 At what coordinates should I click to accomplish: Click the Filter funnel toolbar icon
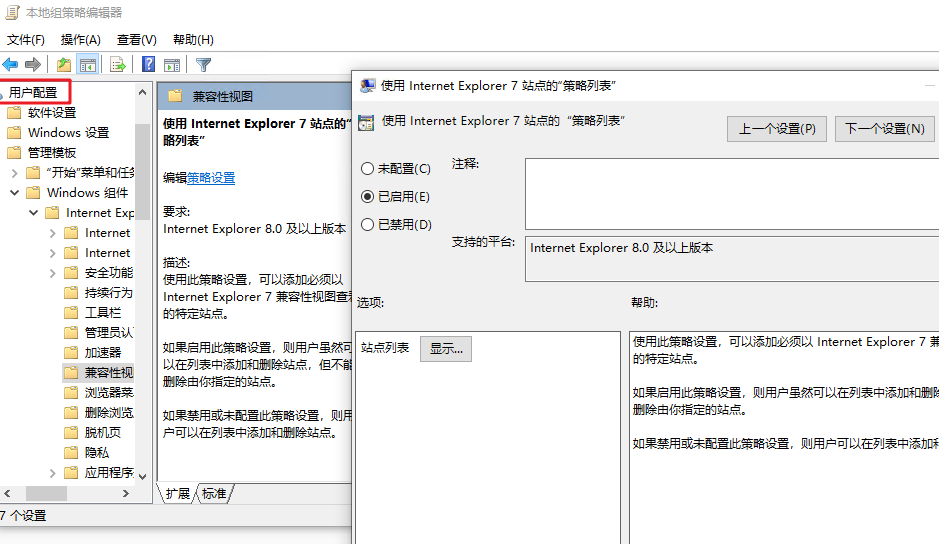pos(203,65)
